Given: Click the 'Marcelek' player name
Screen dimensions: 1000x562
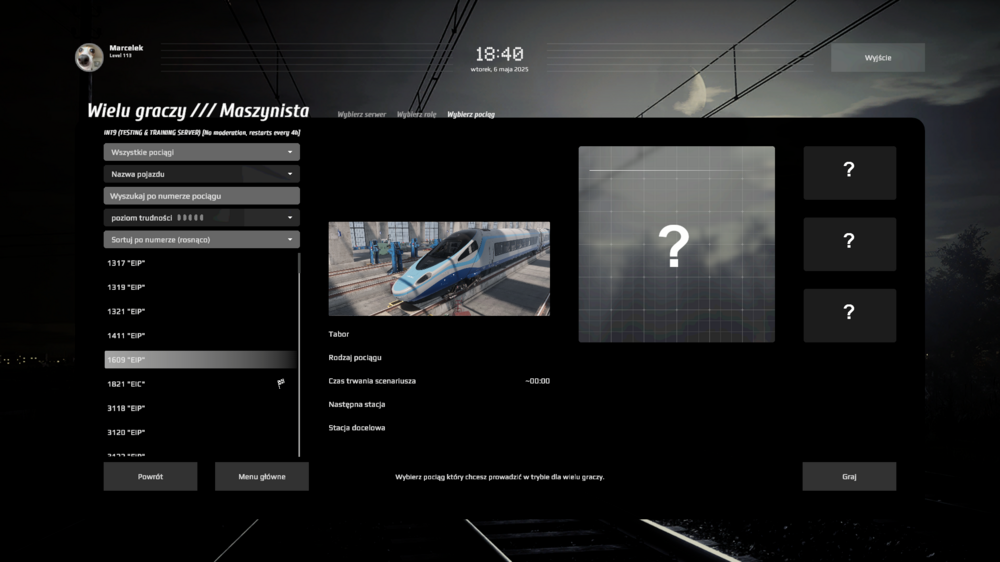Looking at the screenshot, I should click(126, 48).
